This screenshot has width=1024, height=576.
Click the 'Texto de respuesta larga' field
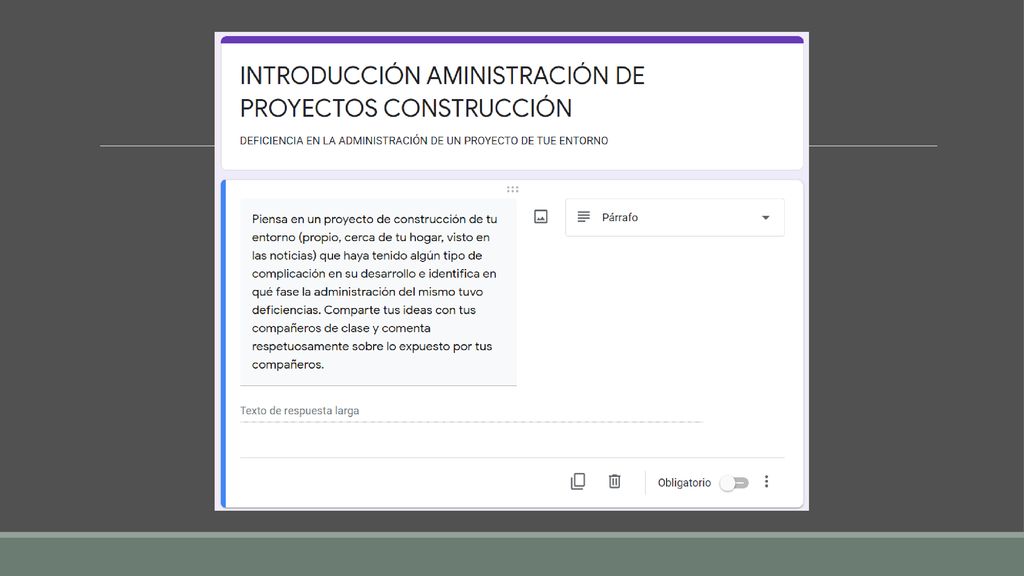pos(471,411)
